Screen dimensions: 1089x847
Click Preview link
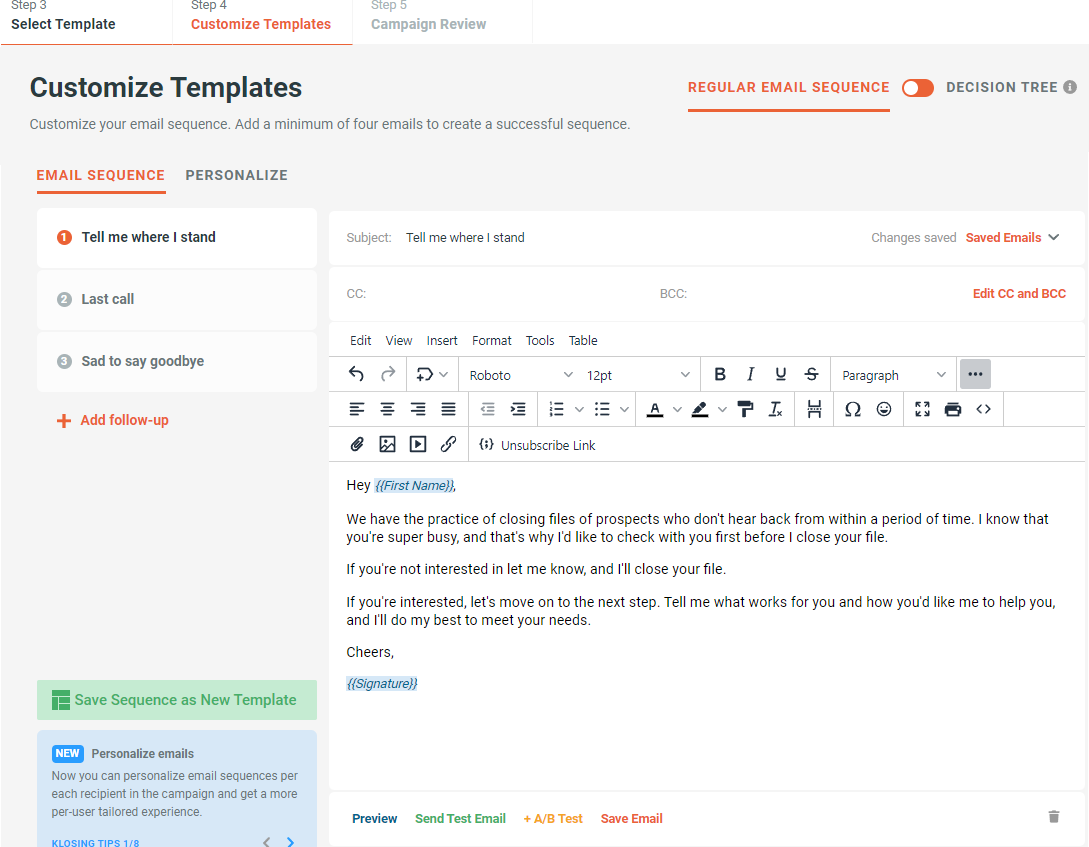tap(374, 819)
